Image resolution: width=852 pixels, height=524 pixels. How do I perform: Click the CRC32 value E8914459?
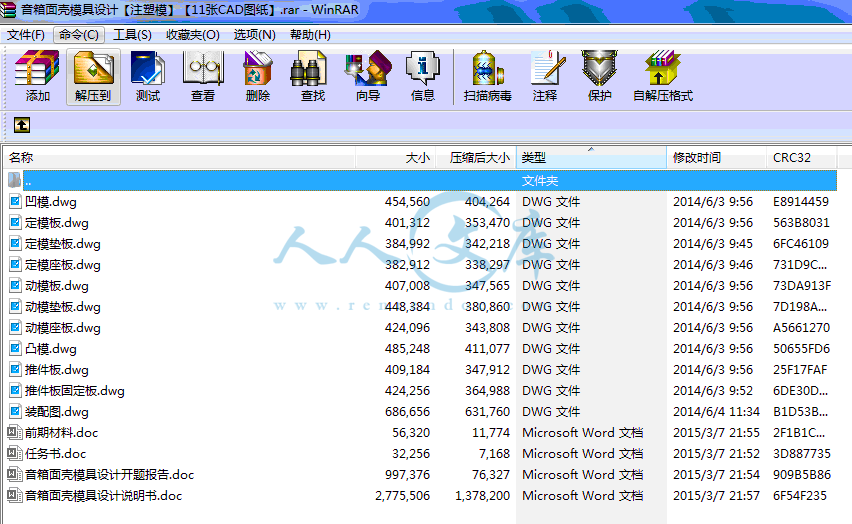801,202
